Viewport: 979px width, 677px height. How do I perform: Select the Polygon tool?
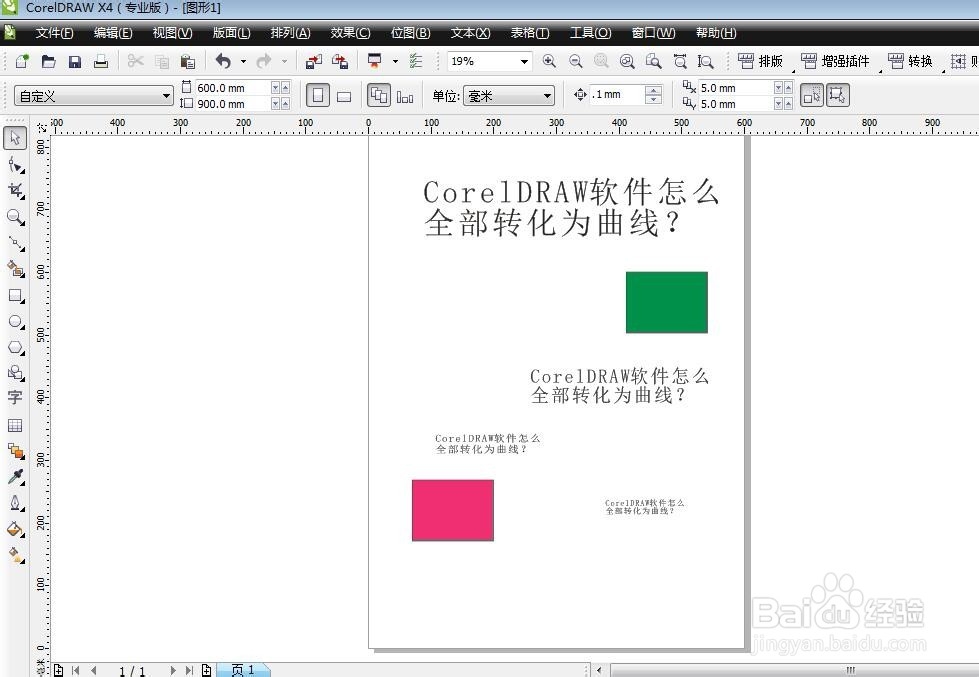[15, 347]
